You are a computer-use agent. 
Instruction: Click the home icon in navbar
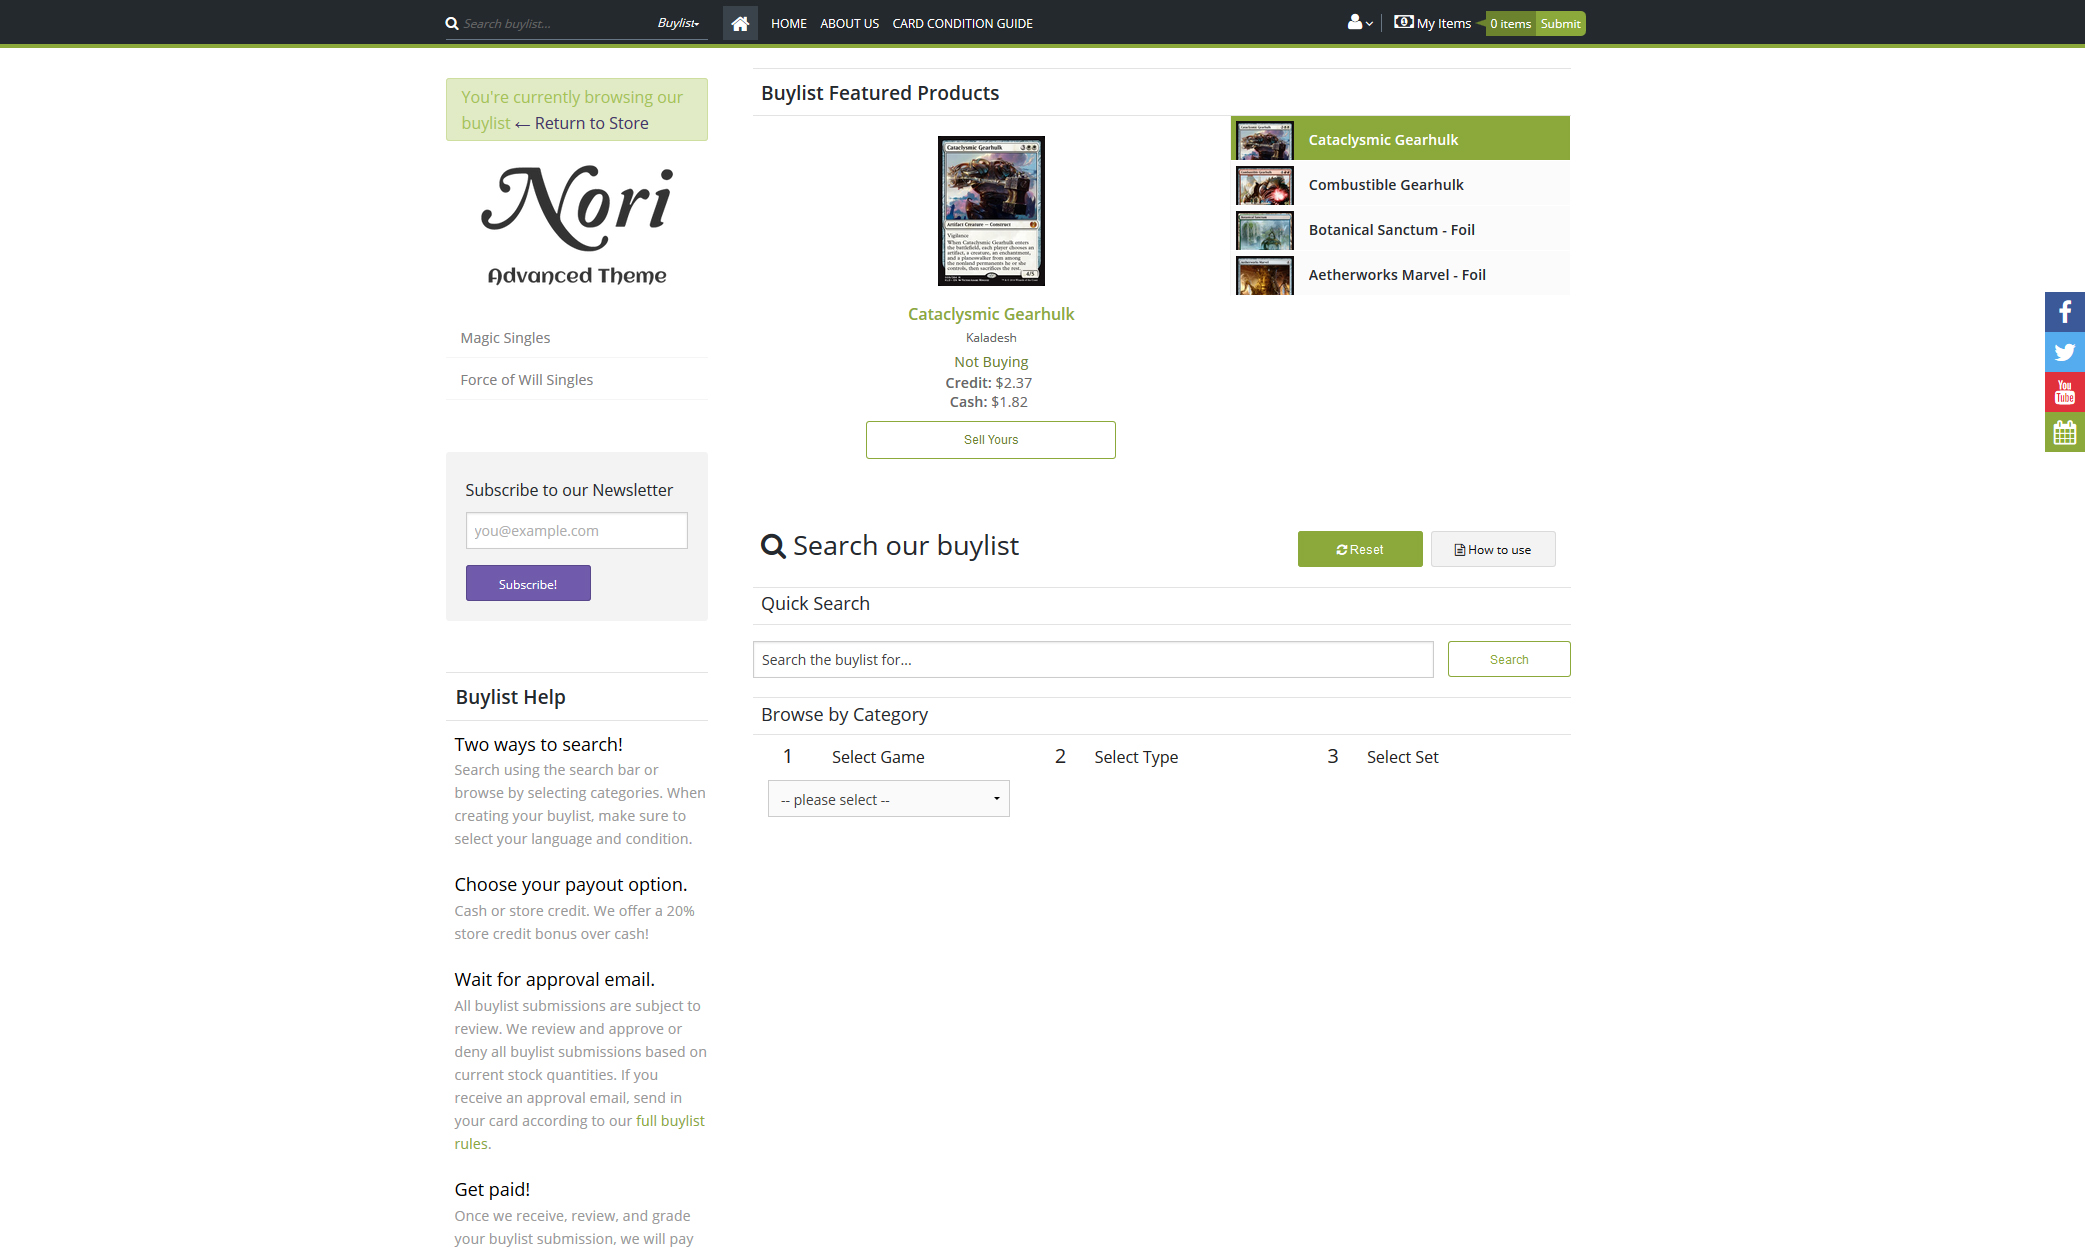[740, 23]
